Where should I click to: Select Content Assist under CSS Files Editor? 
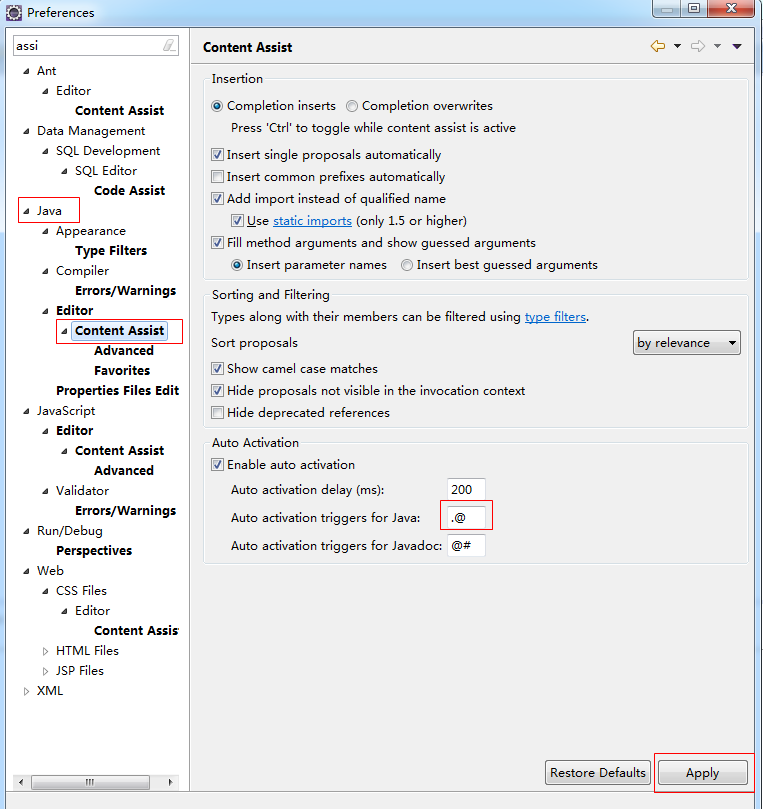136,630
